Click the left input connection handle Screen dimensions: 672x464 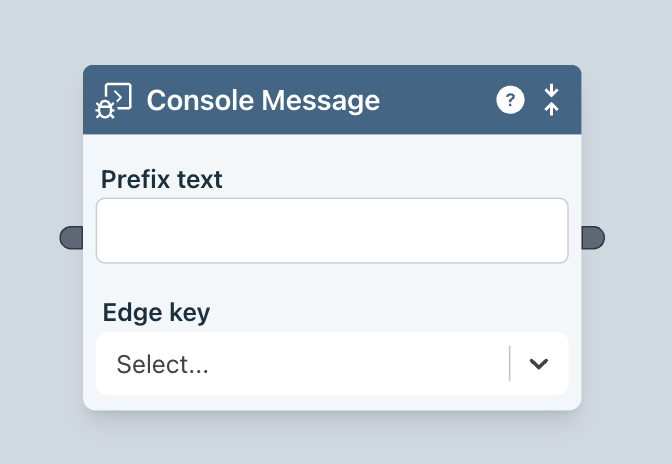(71, 237)
